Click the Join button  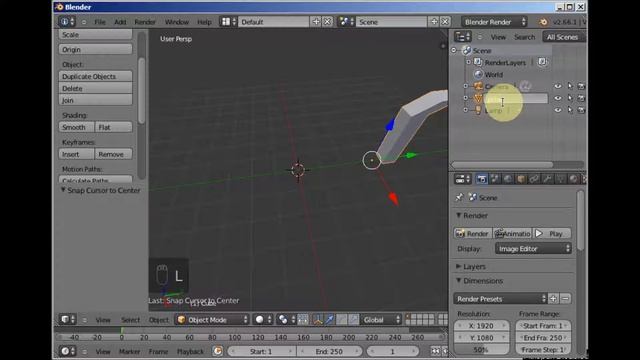coord(96,100)
